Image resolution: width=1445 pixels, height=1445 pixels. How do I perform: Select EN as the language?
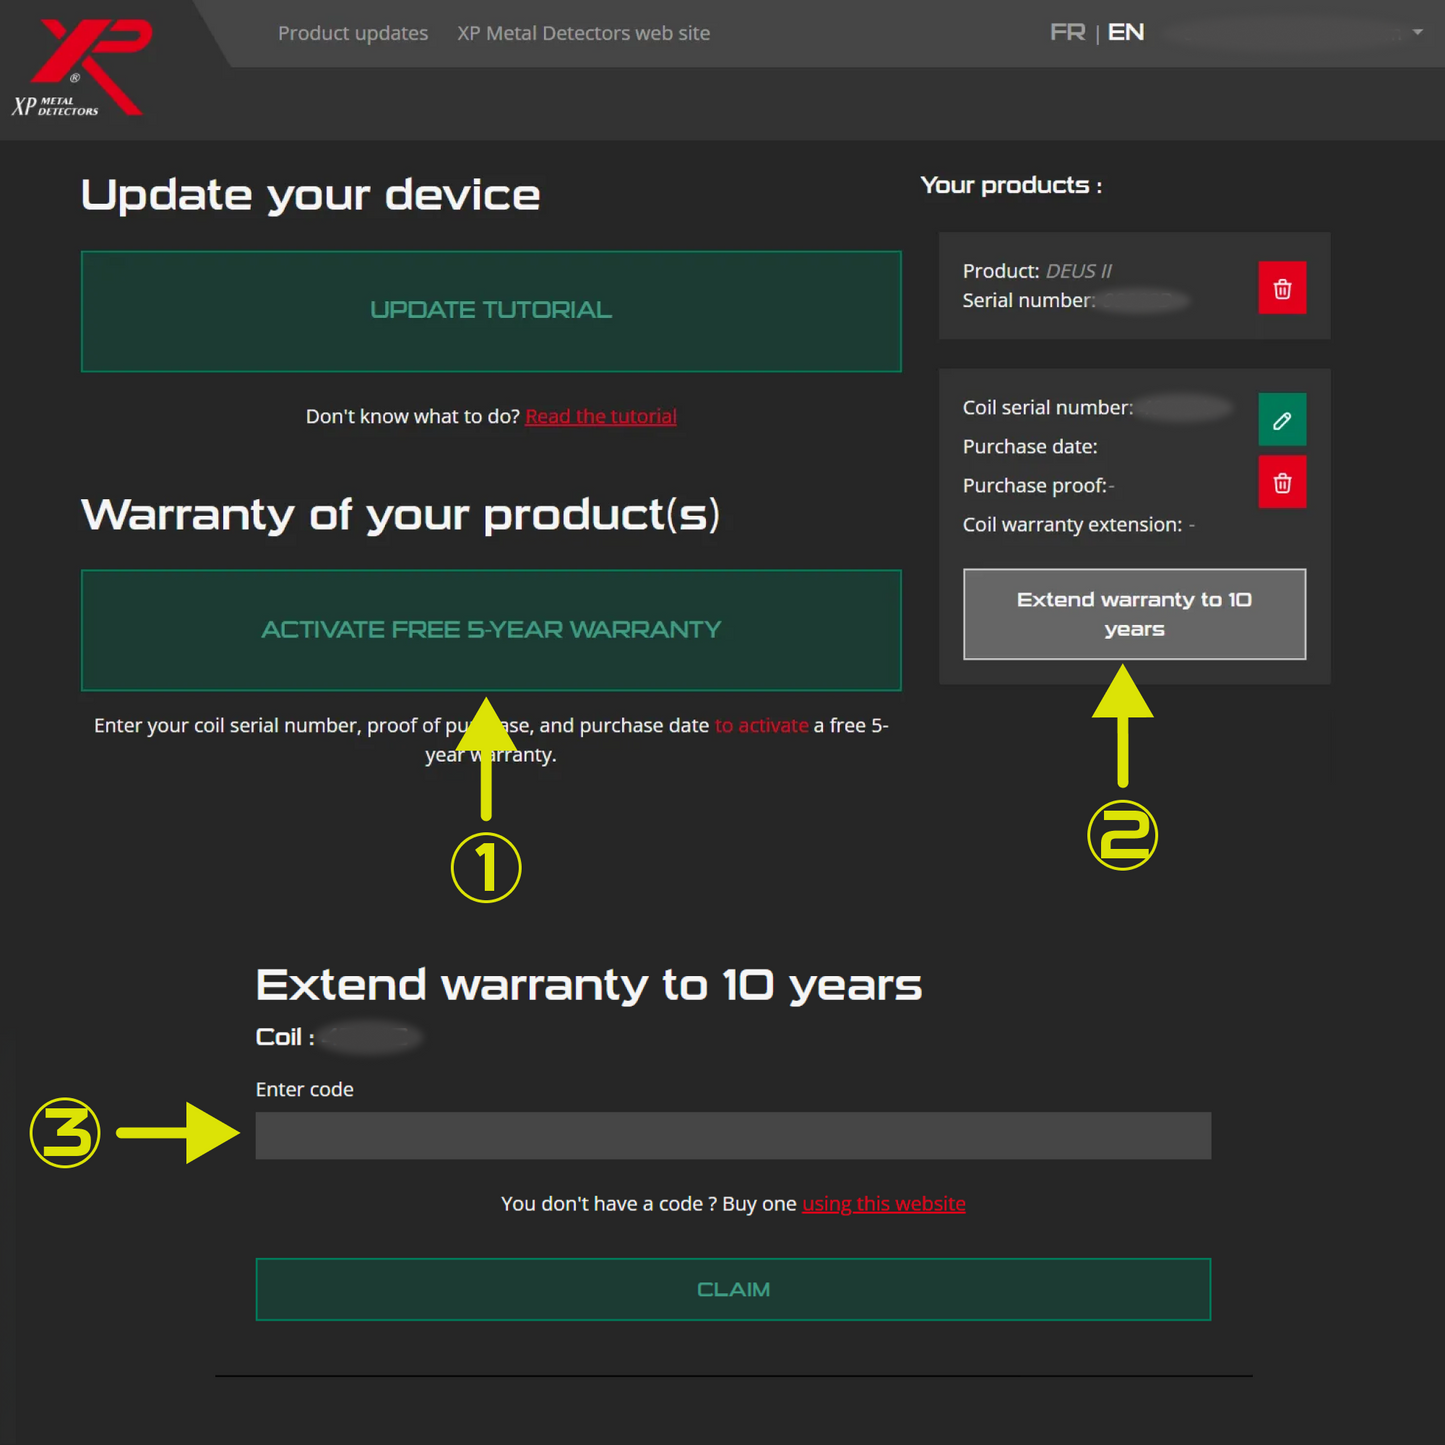click(x=1126, y=32)
